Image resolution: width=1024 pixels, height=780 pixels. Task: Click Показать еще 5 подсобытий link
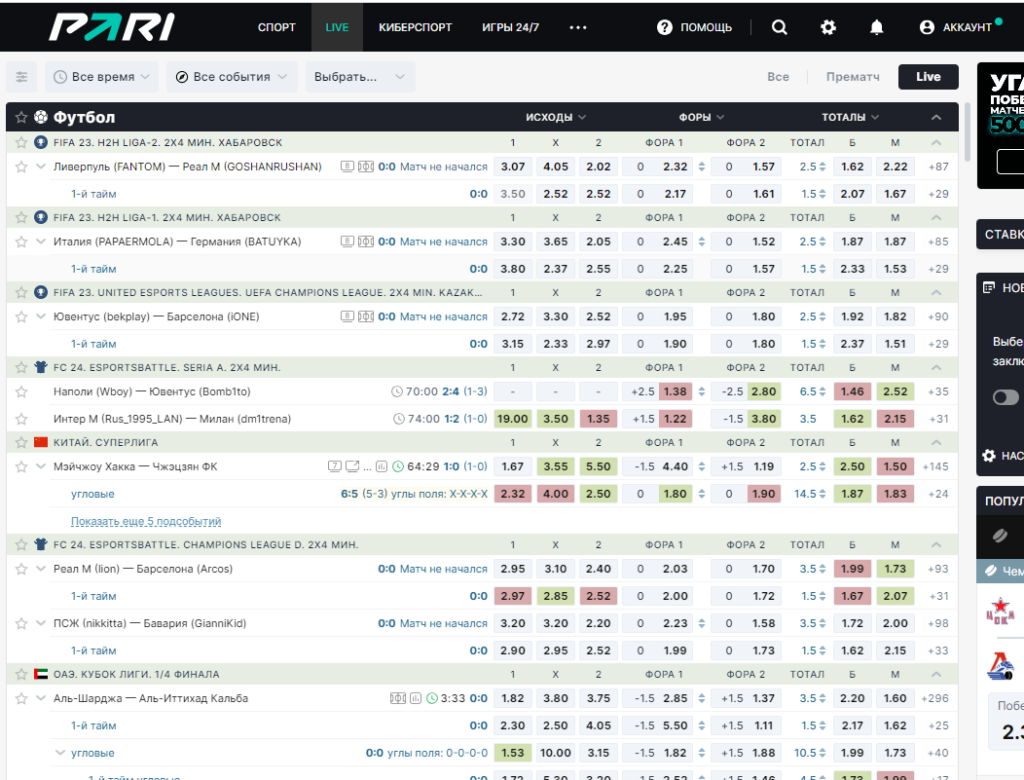click(146, 521)
